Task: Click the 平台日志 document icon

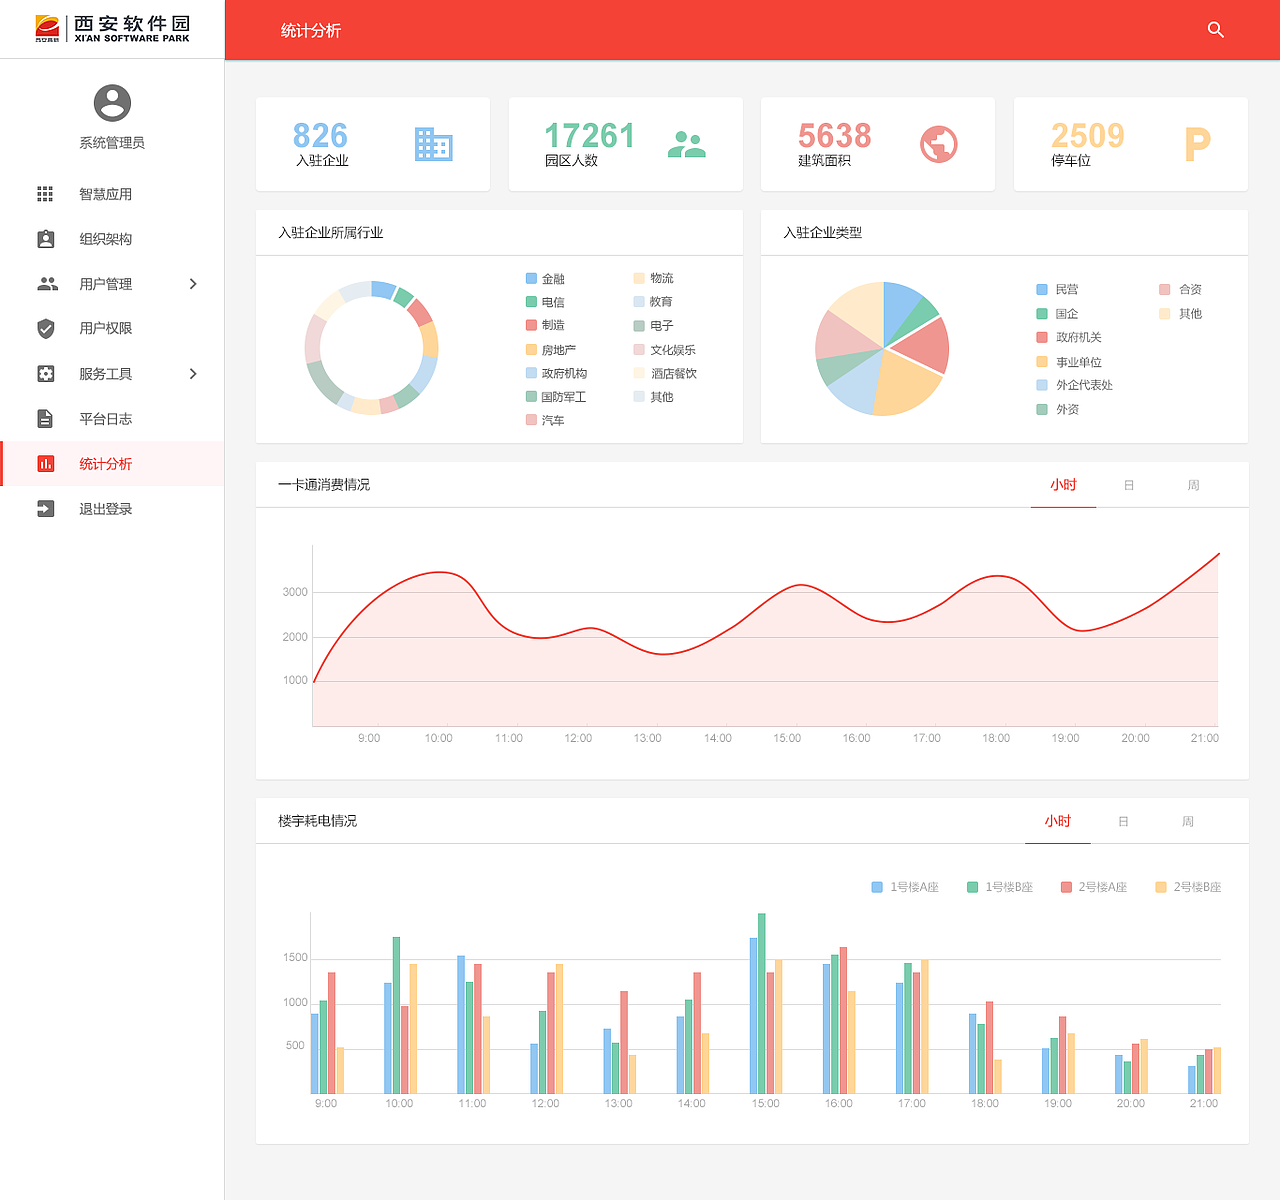Action: (x=45, y=418)
